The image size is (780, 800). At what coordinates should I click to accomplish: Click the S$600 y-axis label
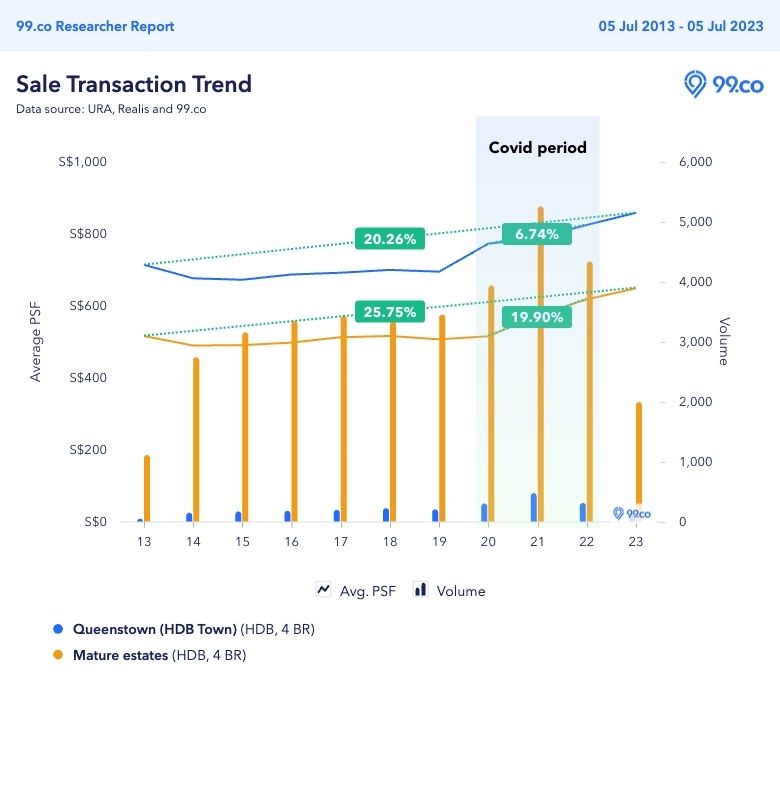(88, 306)
